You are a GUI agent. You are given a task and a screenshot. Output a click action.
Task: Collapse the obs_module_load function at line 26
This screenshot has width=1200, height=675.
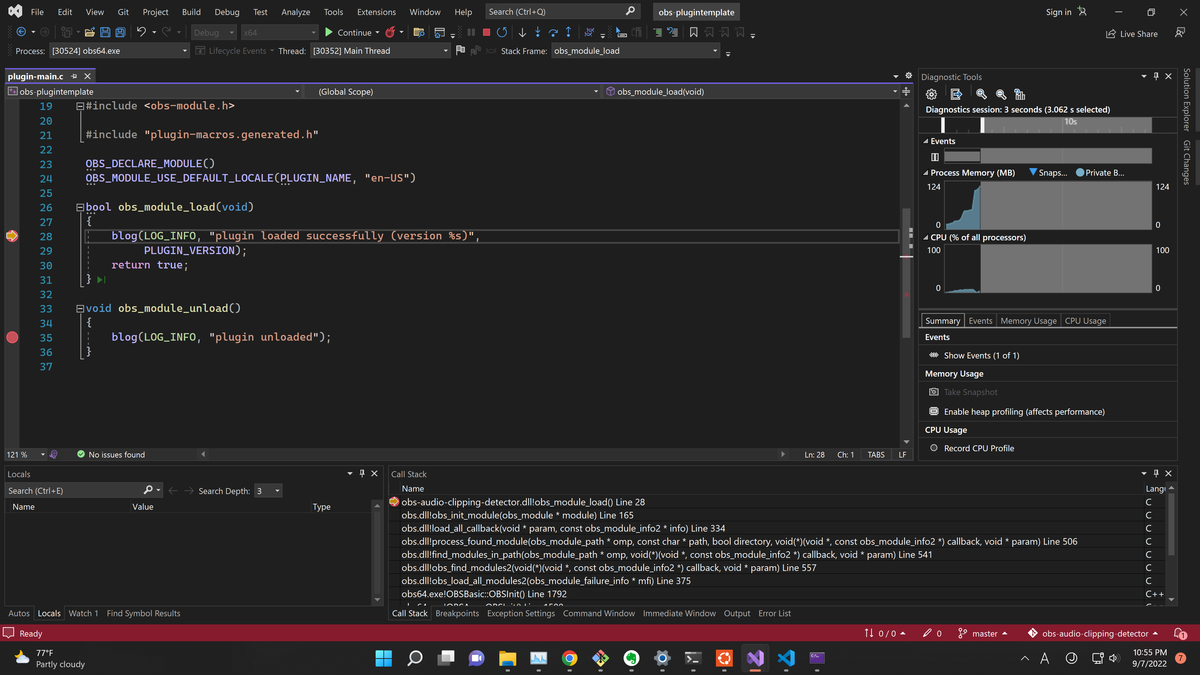80,207
